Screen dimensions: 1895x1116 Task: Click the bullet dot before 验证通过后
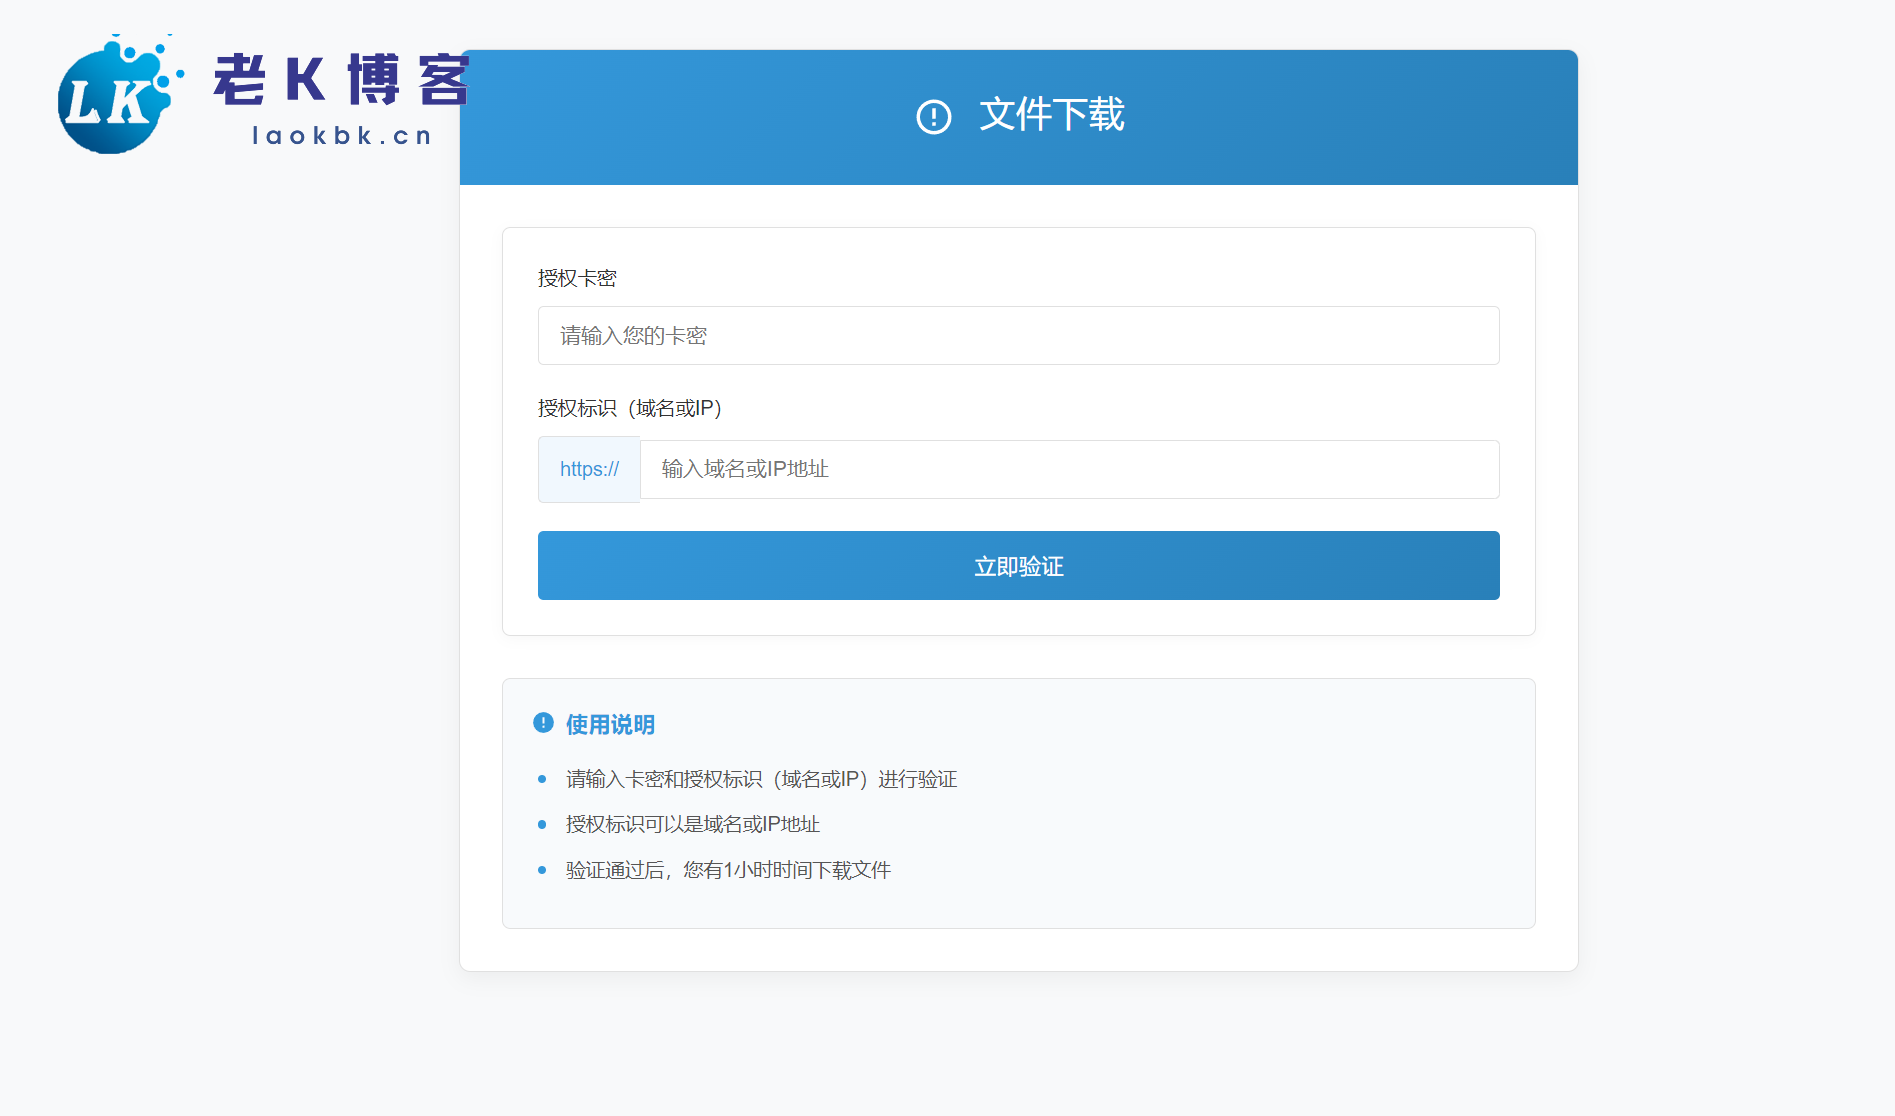(542, 870)
